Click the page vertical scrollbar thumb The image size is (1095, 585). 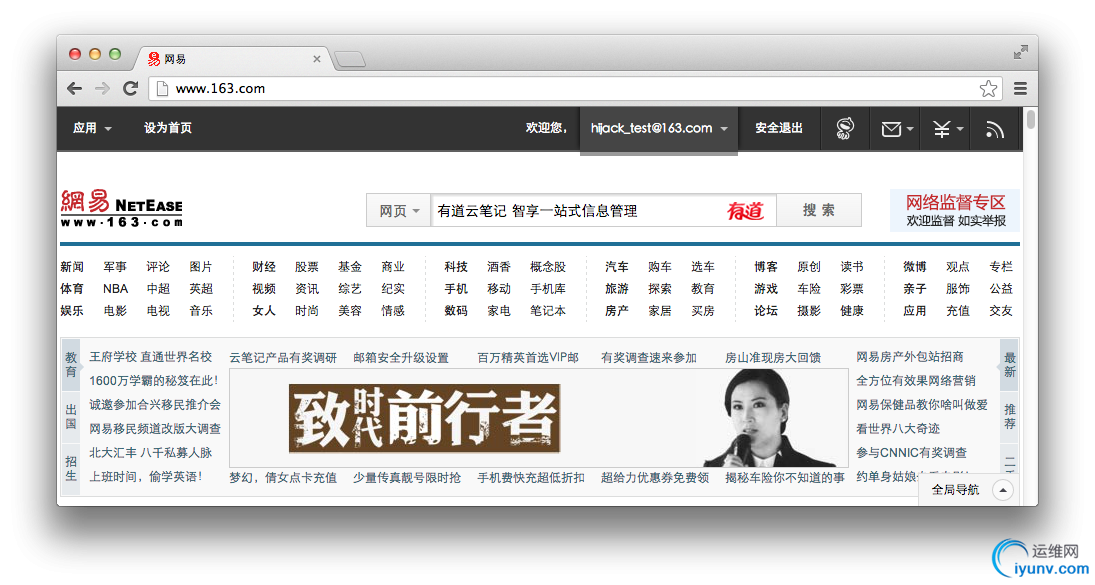[x=1030, y=119]
